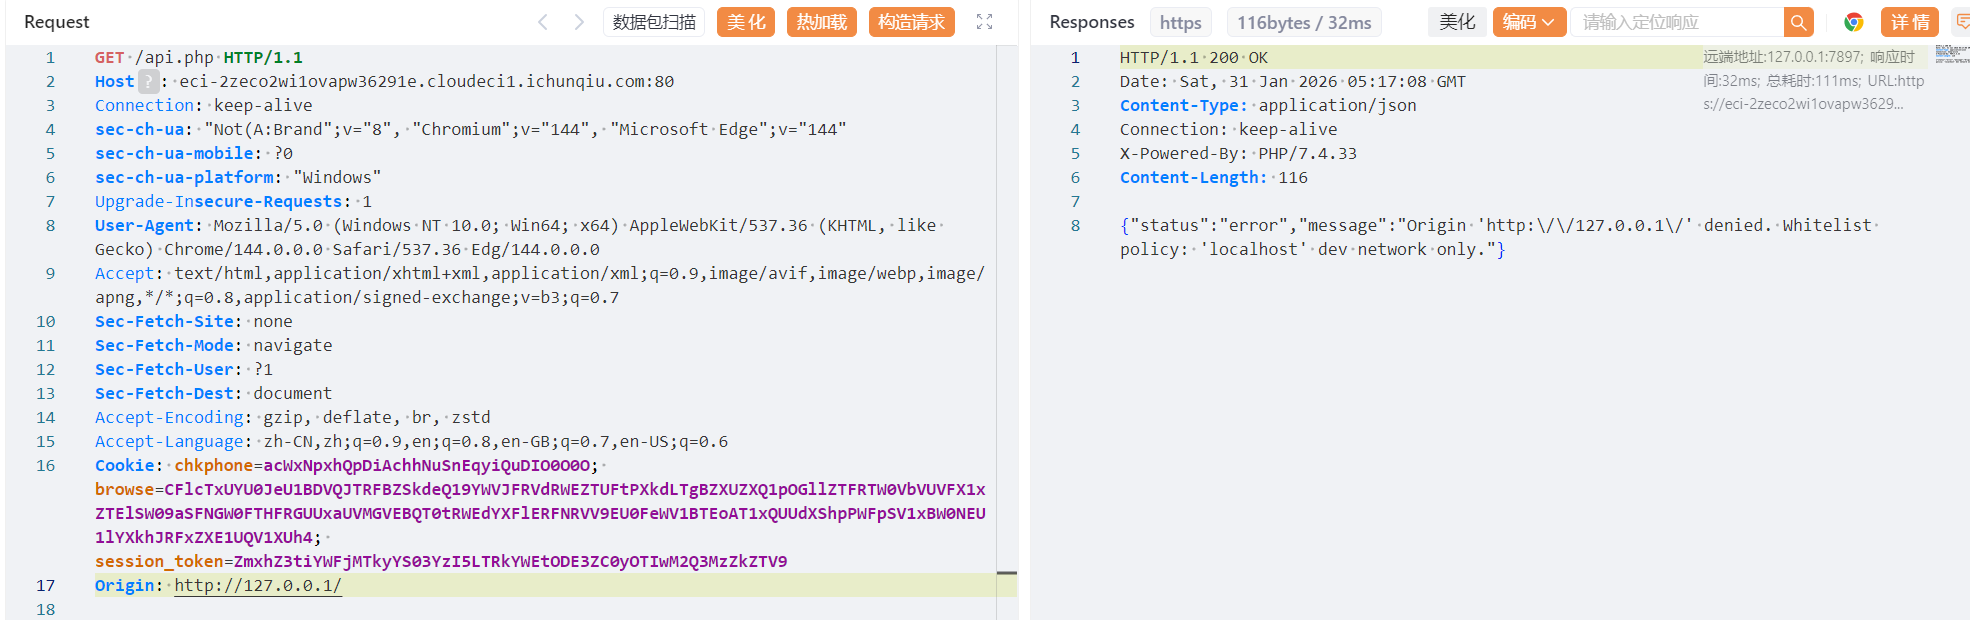
Task: Focus the response locate search field
Action: click(1676, 22)
